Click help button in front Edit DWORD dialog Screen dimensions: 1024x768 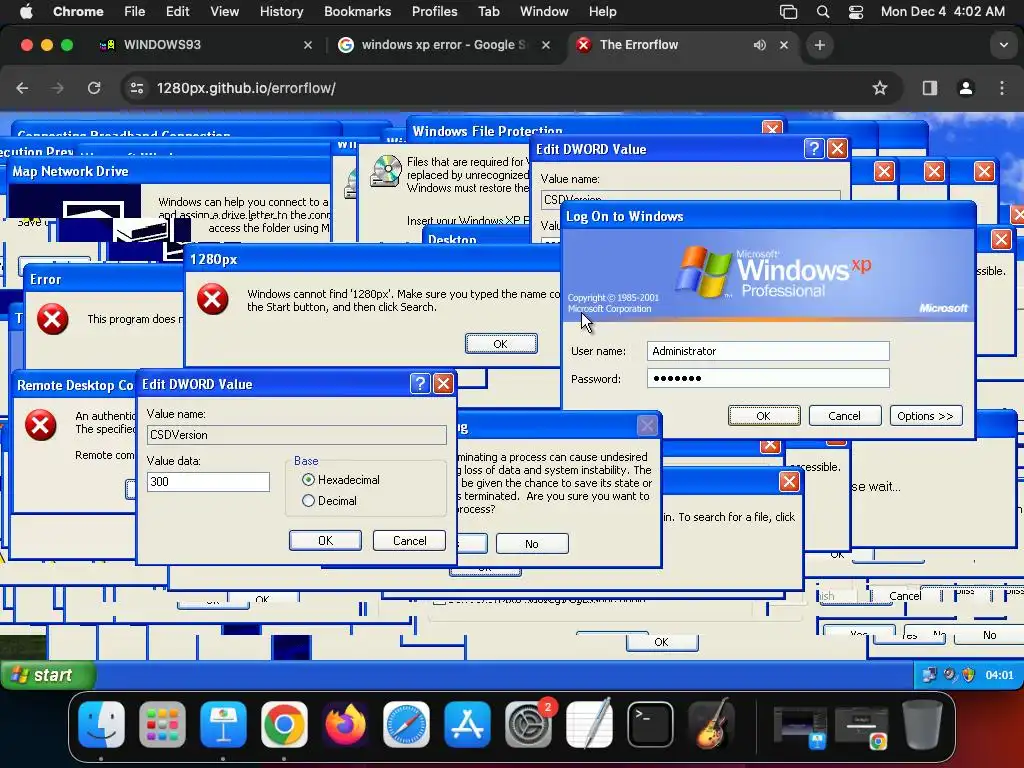click(x=420, y=383)
